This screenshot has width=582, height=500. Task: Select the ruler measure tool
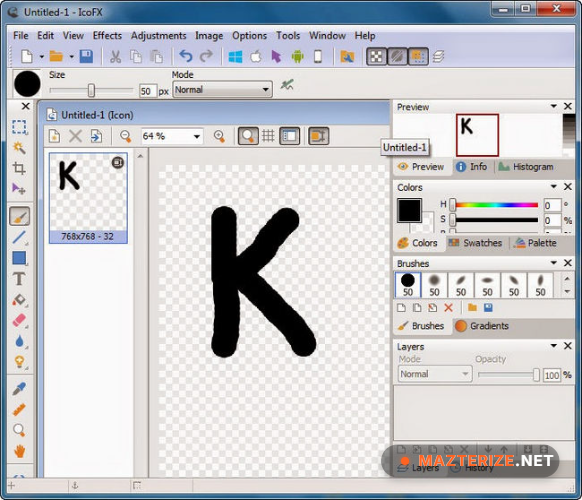tap(19, 409)
